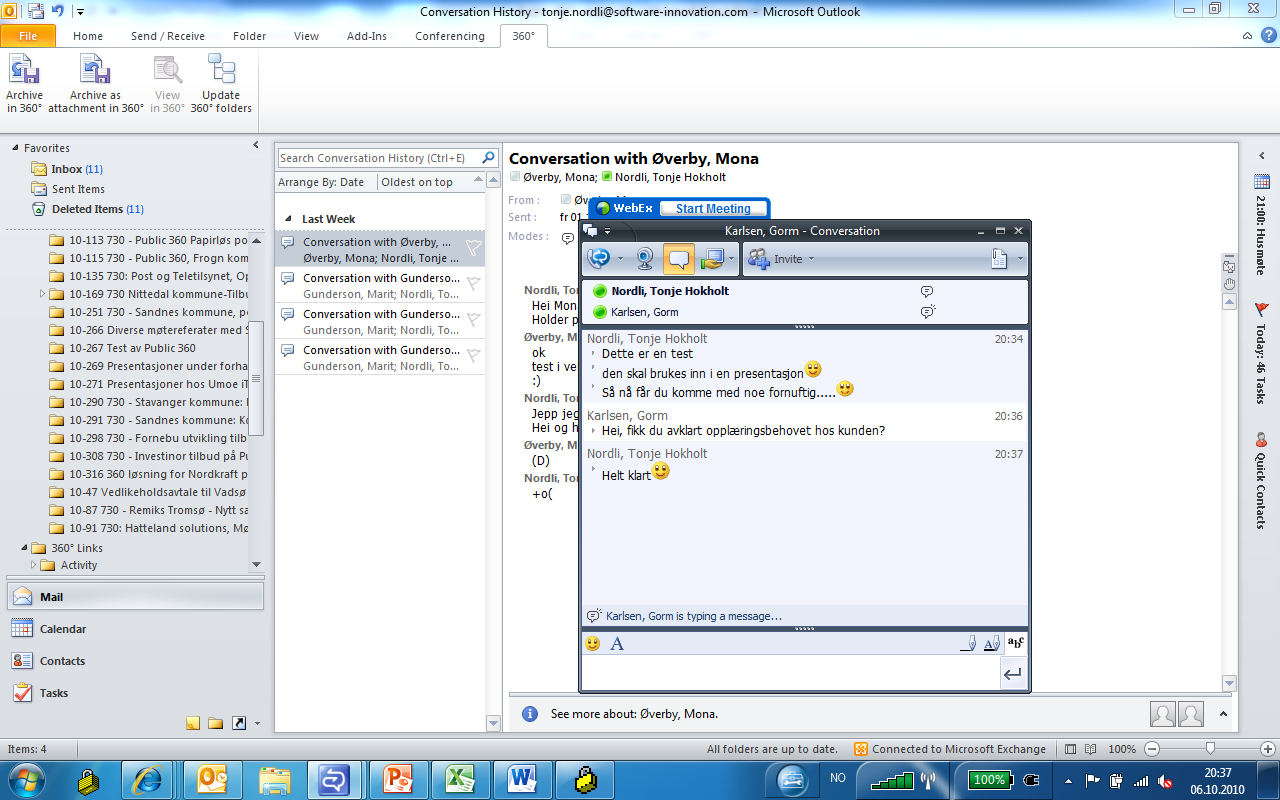The height and width of the screenshot is (800, 1280).
Task: Start webcam video in conversation window
Action: pos(646,259)
